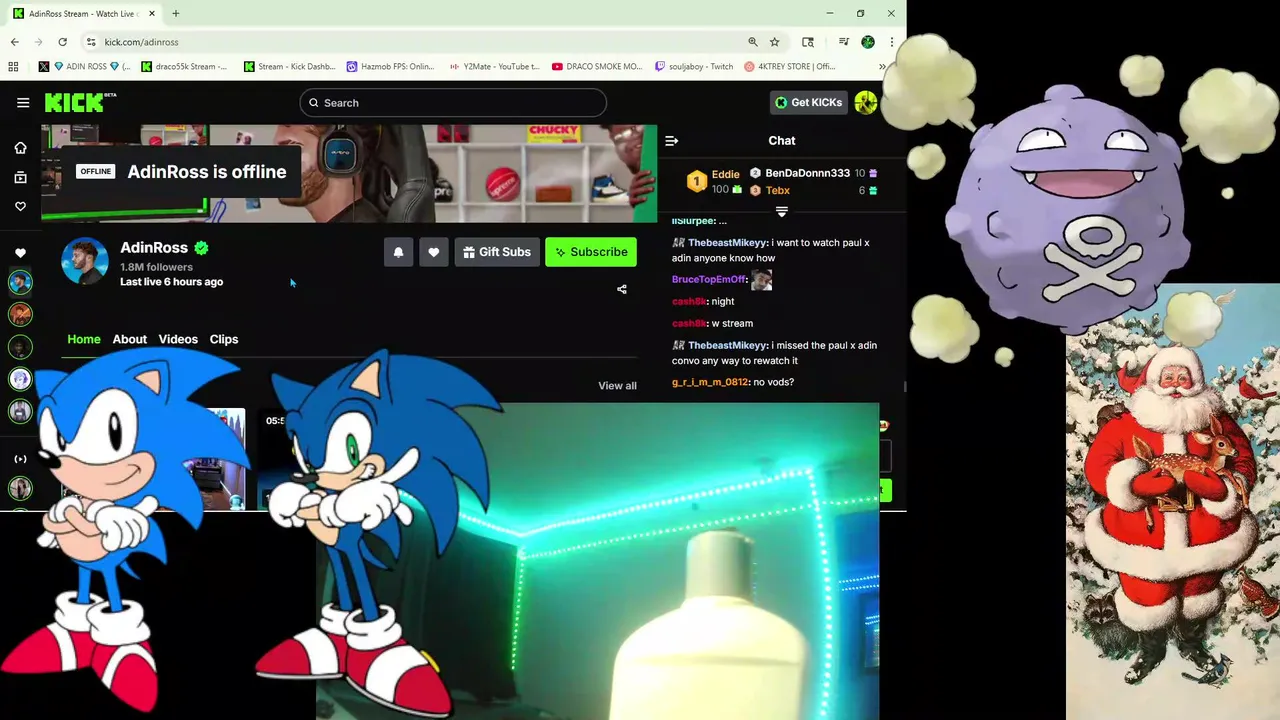The image size is (1280, 720).
Task: Open the draco55k Stream bookmark
Action: [185, 67]
